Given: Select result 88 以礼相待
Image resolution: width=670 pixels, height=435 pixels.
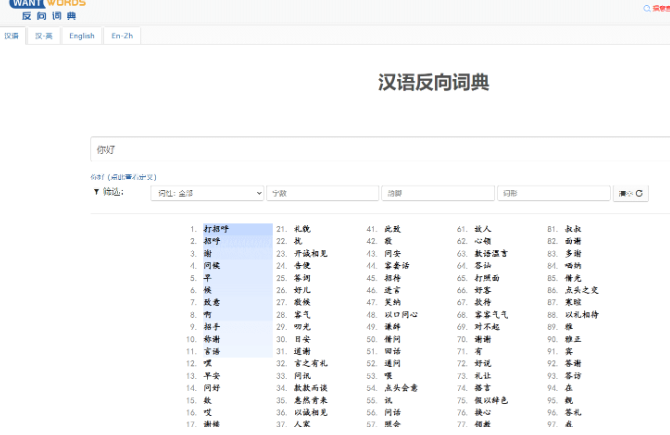Looking at the screenshot, I should coord(582,315).
